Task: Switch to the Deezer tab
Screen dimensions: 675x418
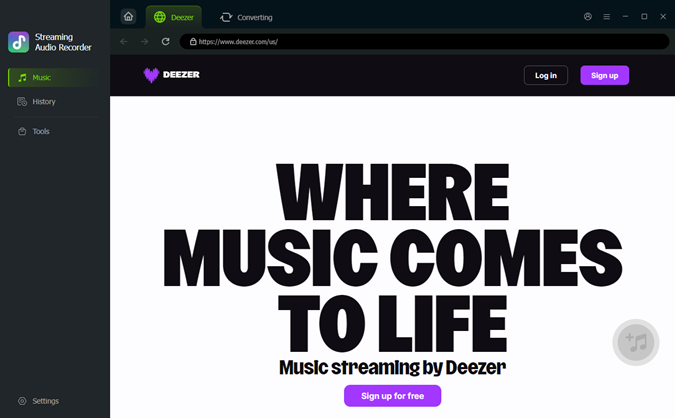Action: [x=174, y=17]
